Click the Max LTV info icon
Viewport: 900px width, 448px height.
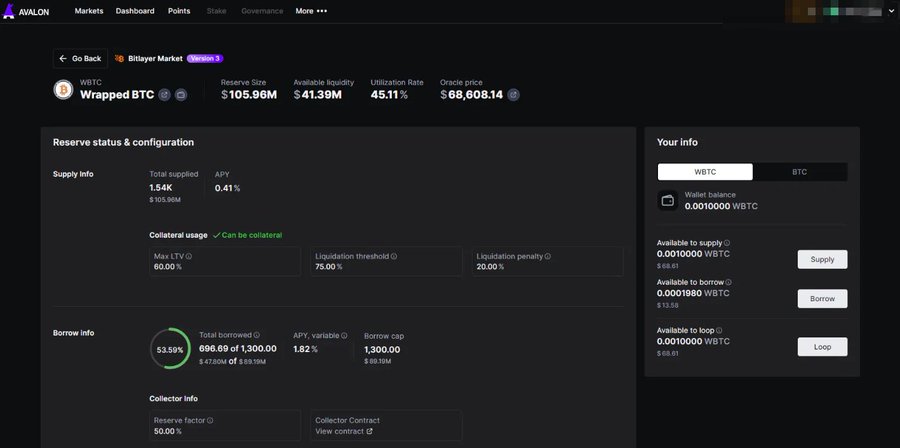click(x=189, y=256)
